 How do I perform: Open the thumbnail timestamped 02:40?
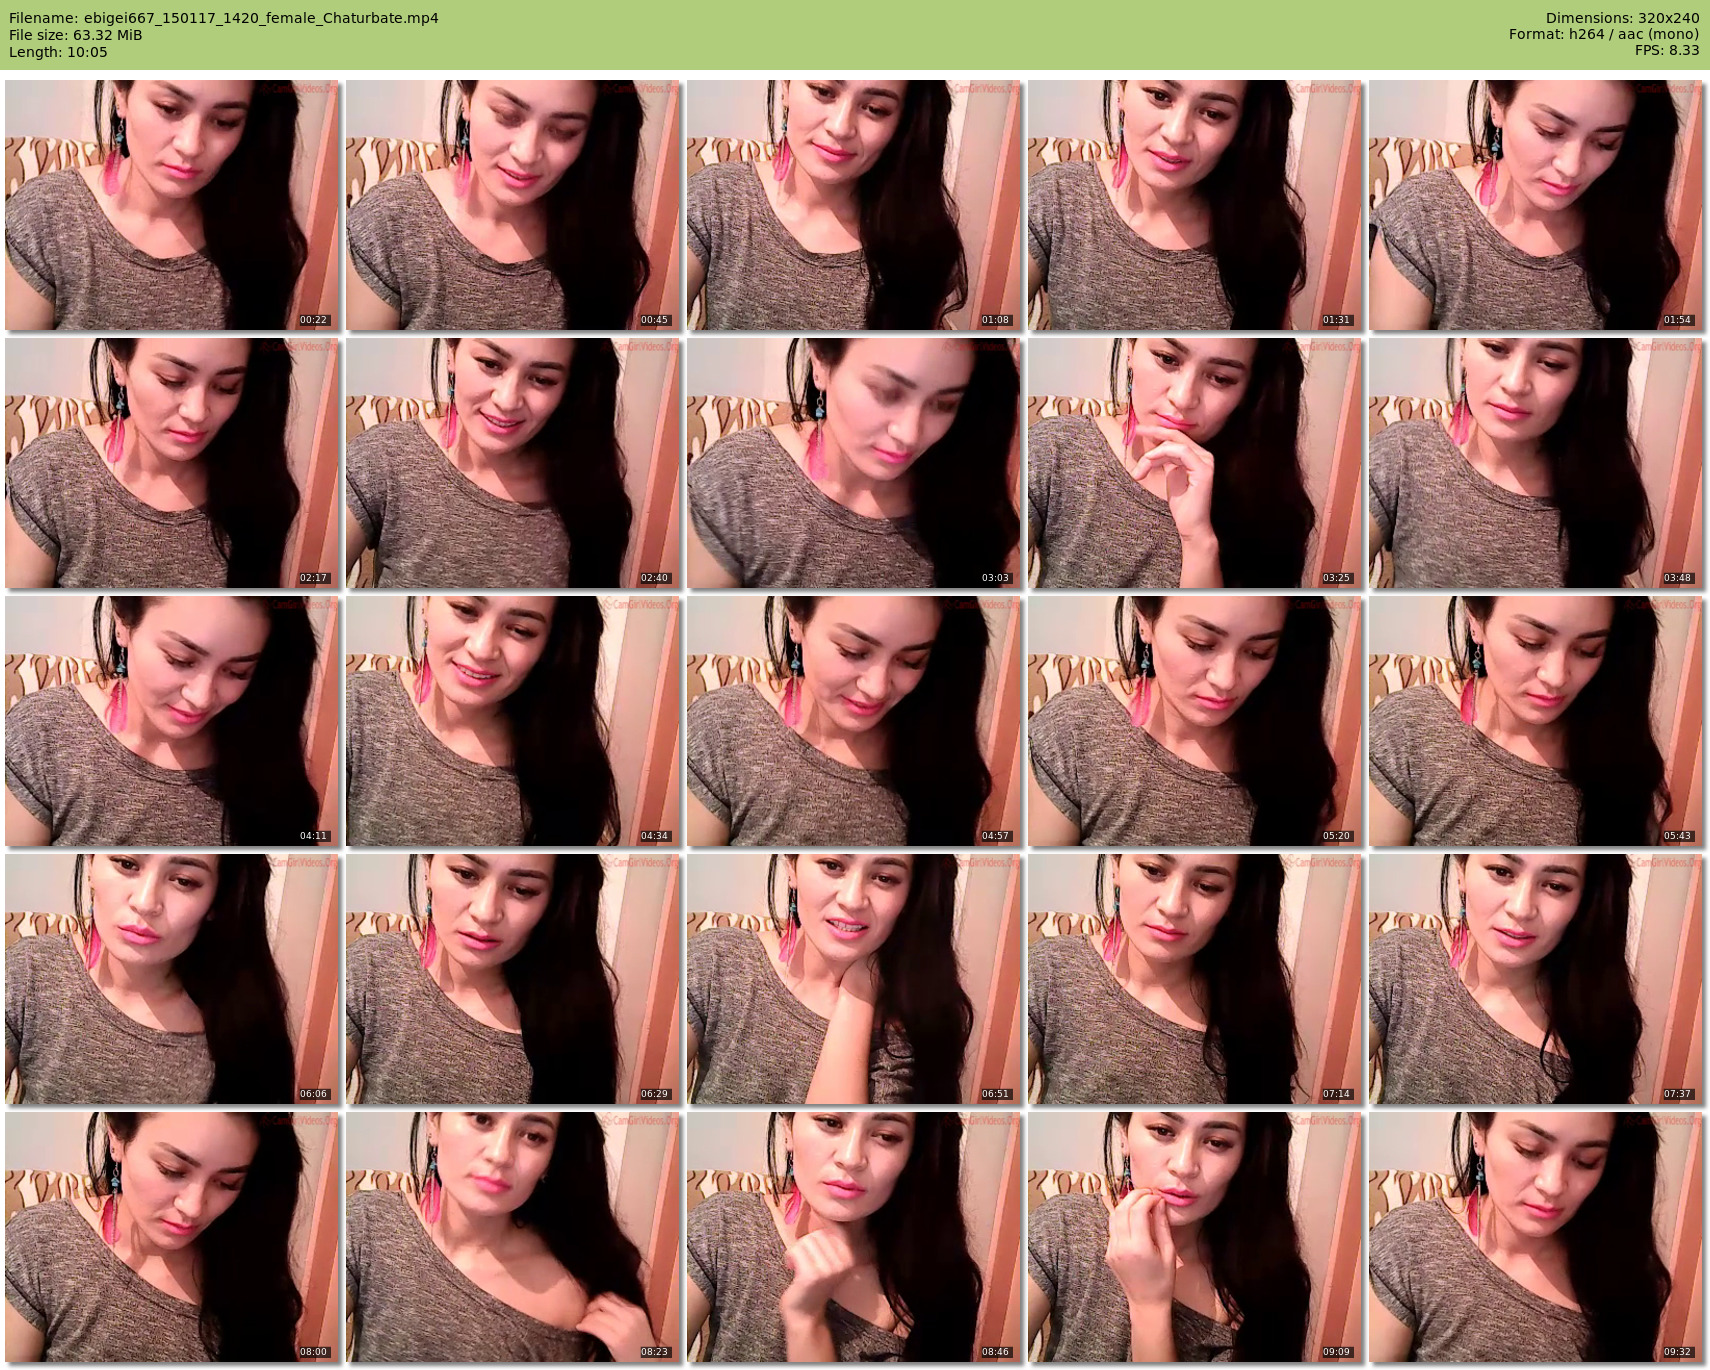pos(513,463)
